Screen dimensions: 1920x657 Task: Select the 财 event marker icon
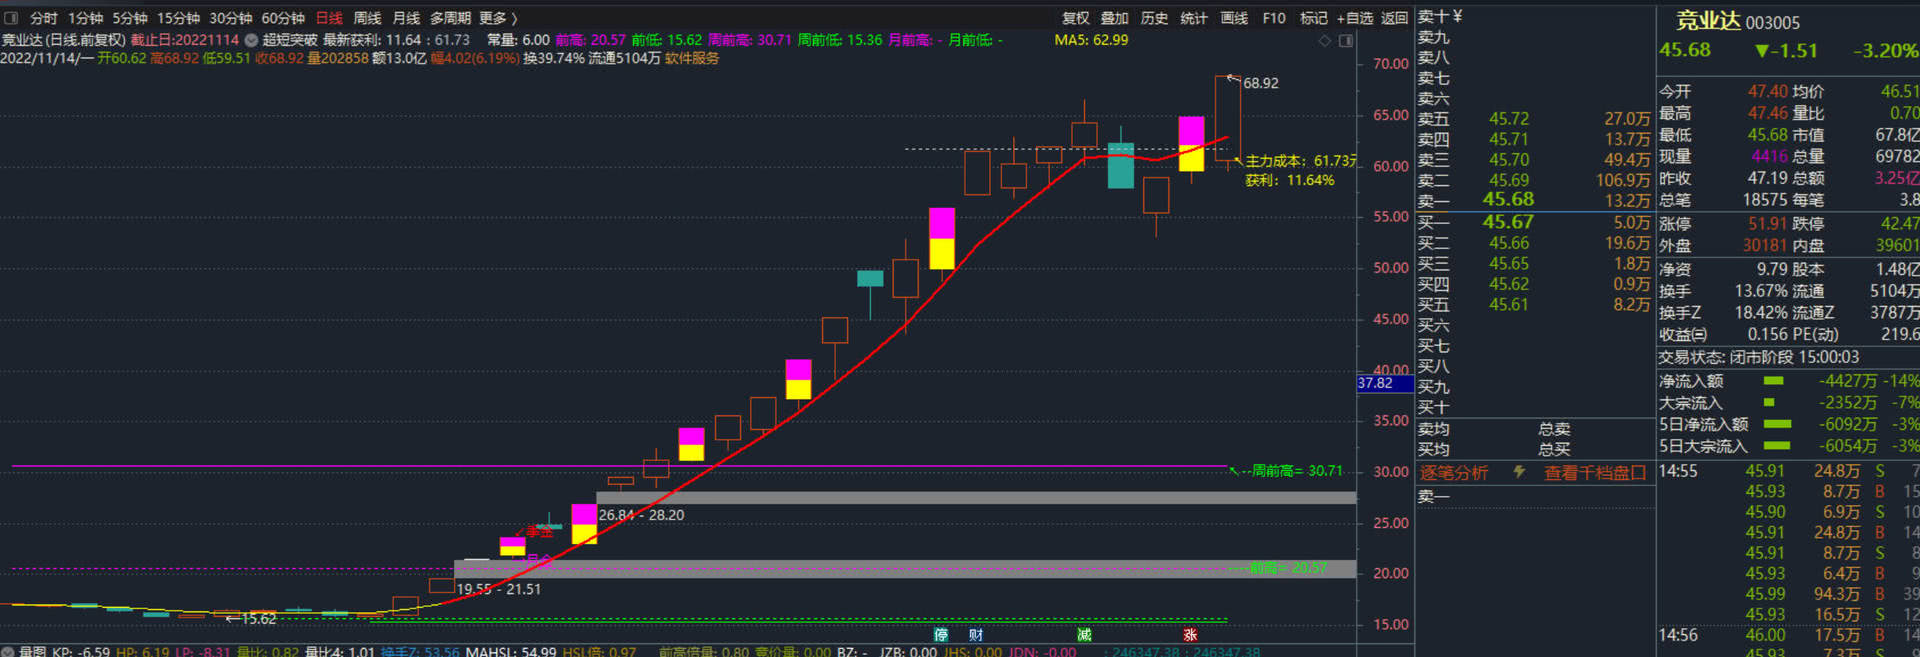click(x=976, y=634)
